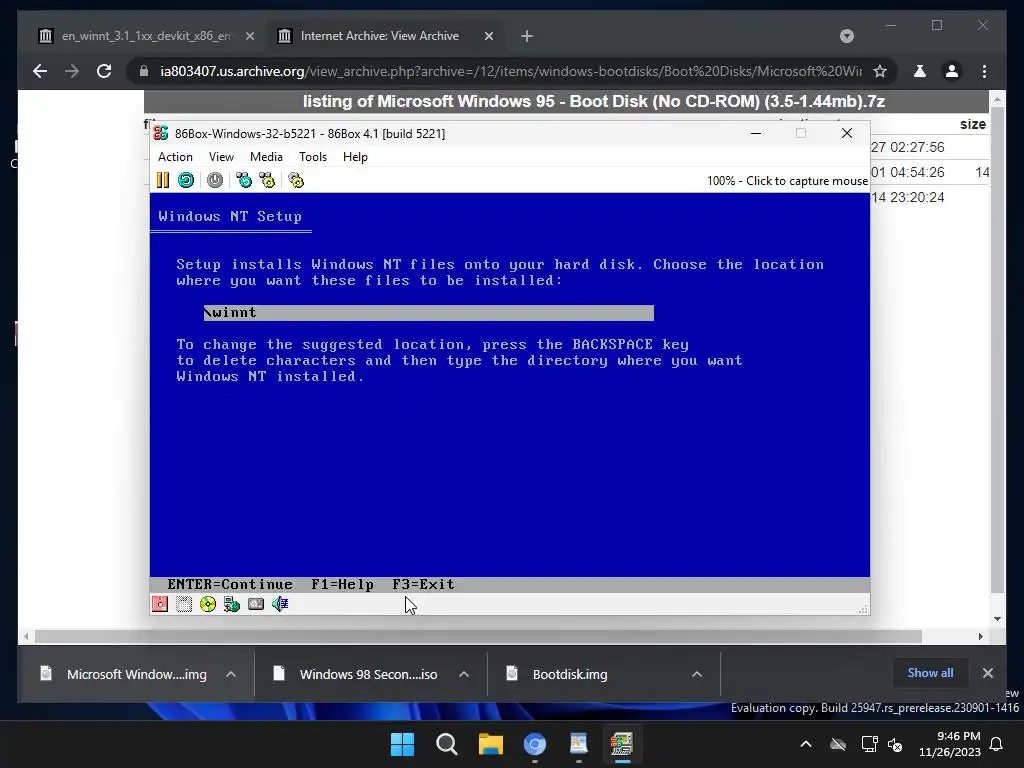
Task: Open Chrome from taskbar
Action: tap(535, 744)
